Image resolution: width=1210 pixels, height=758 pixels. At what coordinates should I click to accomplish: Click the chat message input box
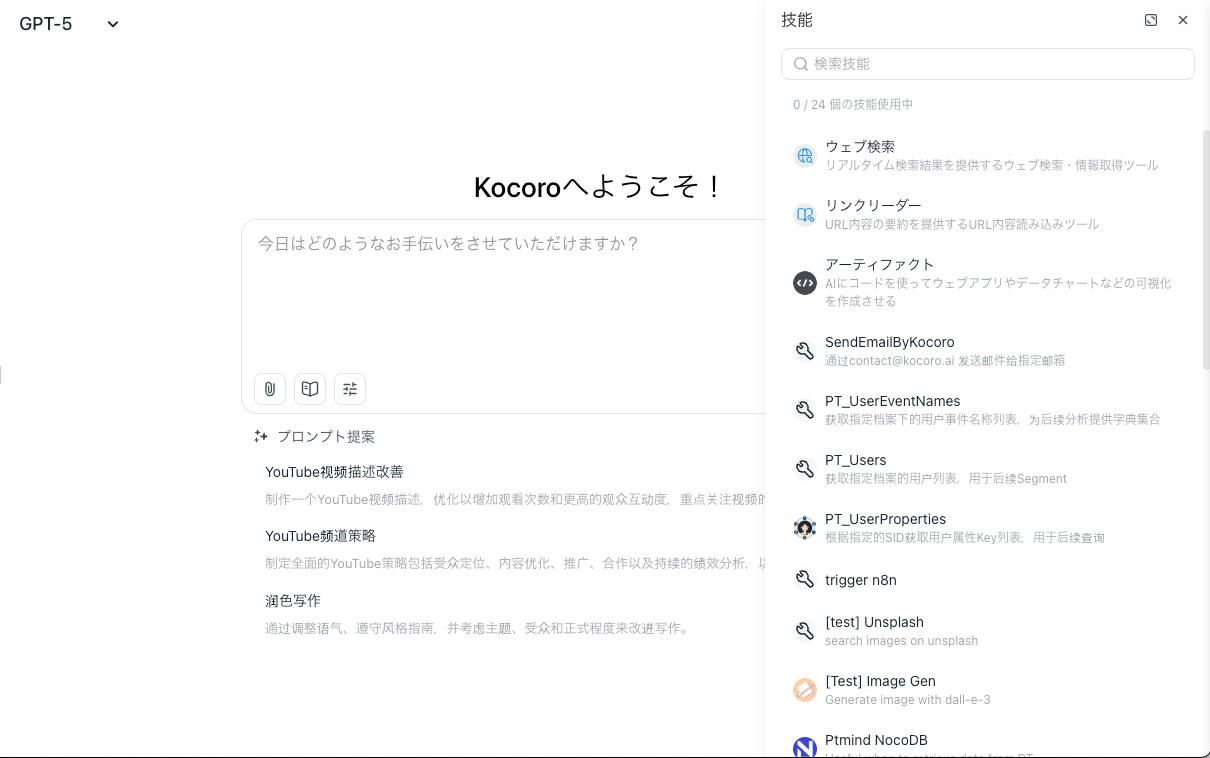(x=500, y=290)
